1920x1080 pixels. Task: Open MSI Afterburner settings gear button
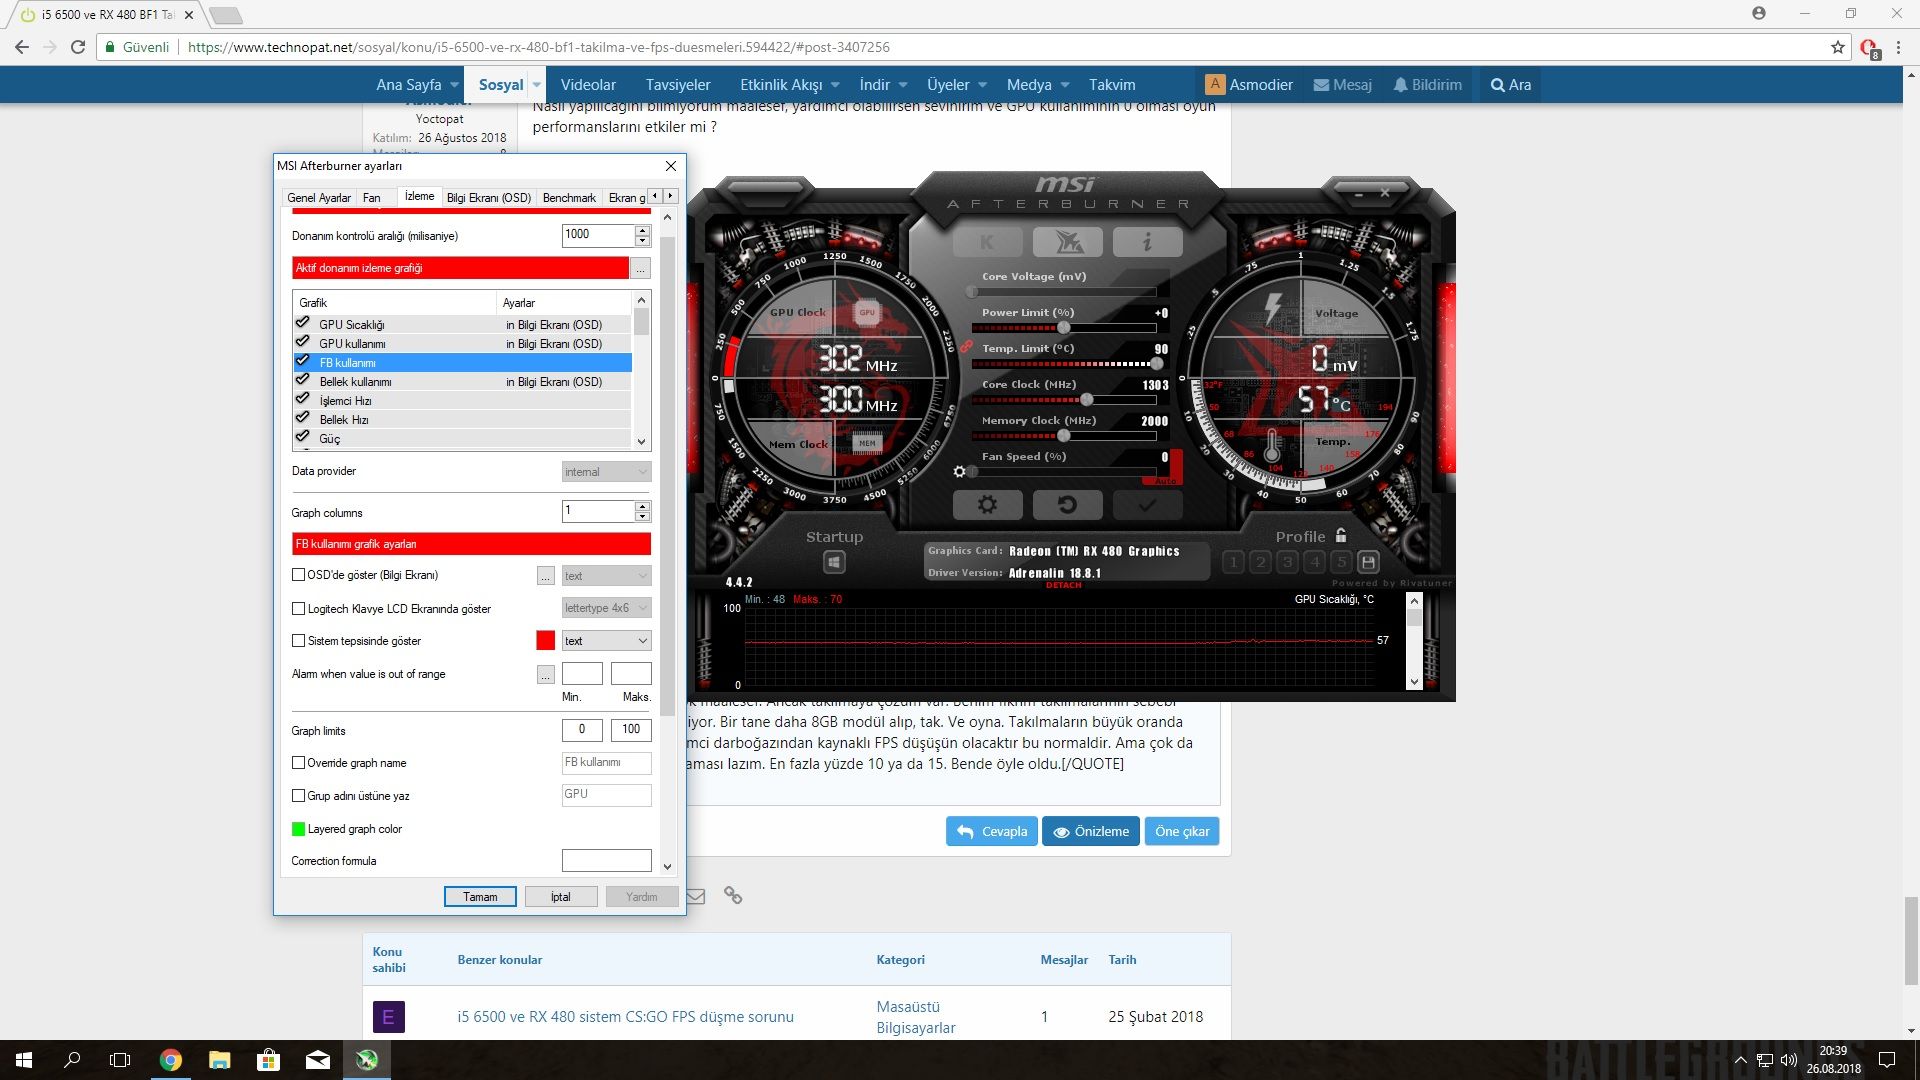coord(987,505)
